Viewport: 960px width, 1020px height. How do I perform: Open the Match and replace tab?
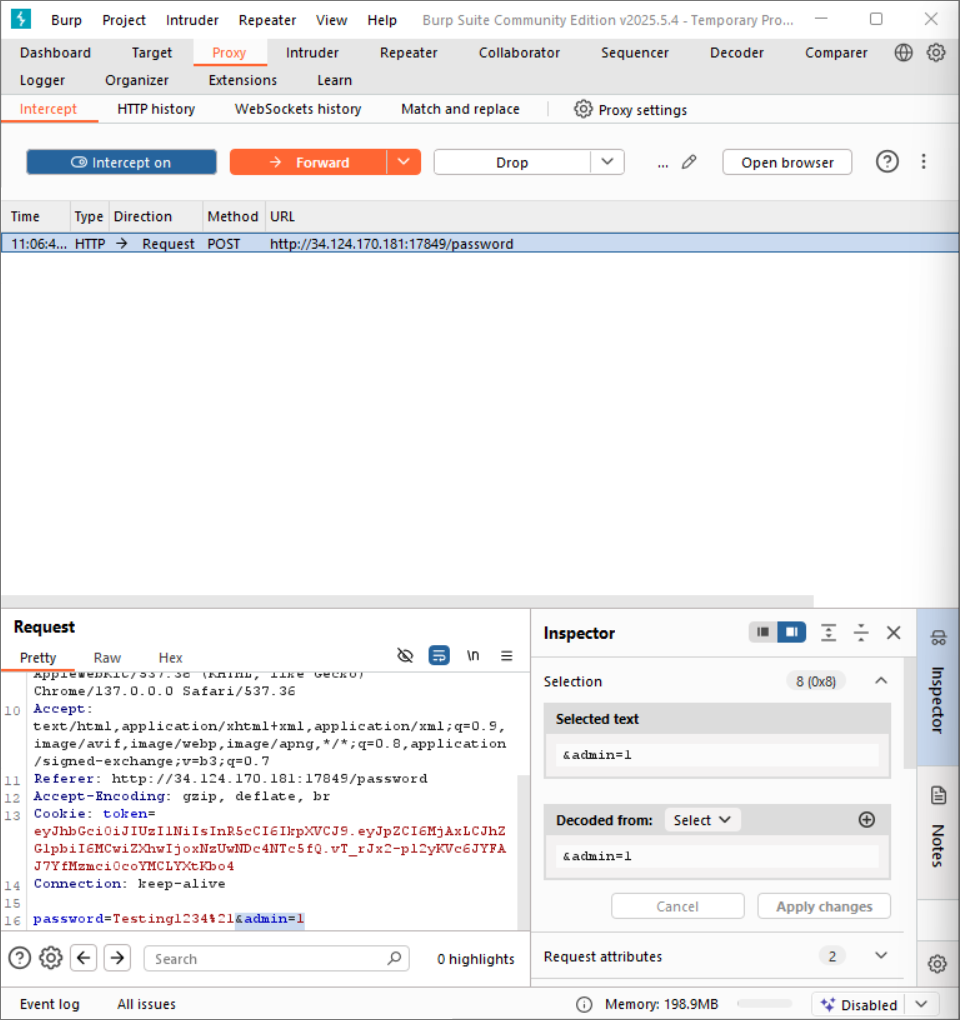tap(460, 109)
